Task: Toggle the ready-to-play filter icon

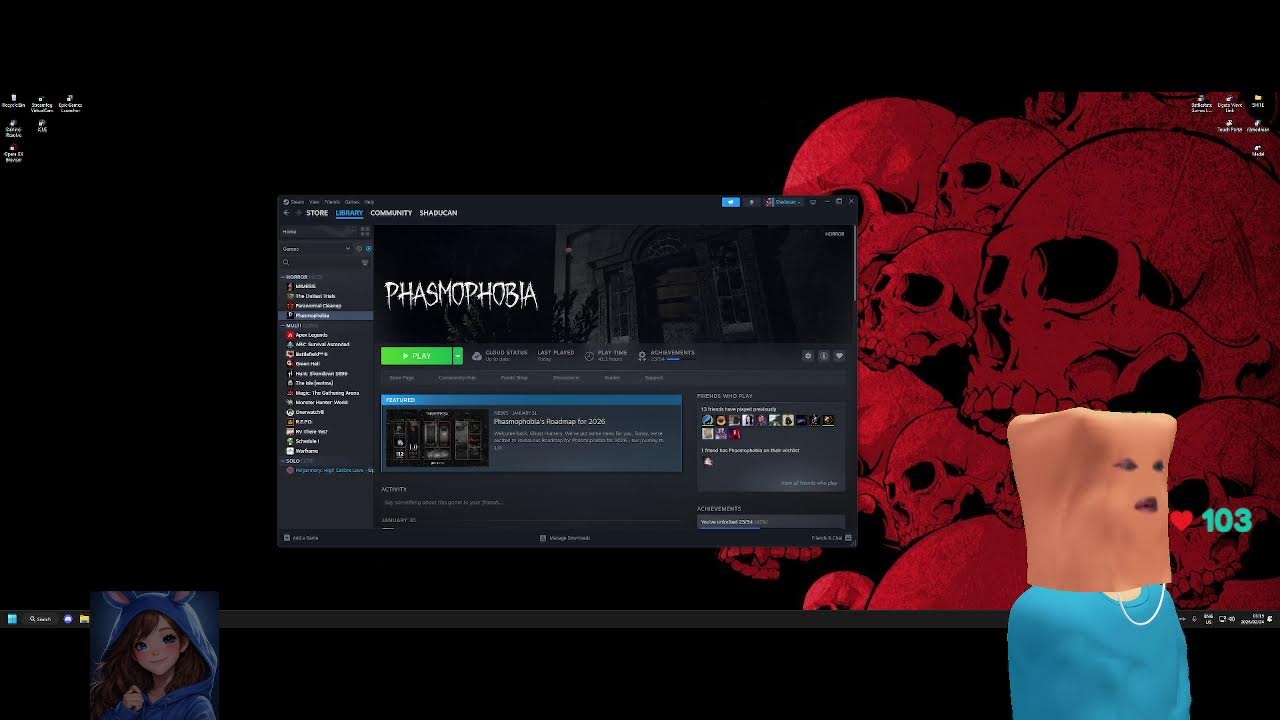Action: click(368, 248)
